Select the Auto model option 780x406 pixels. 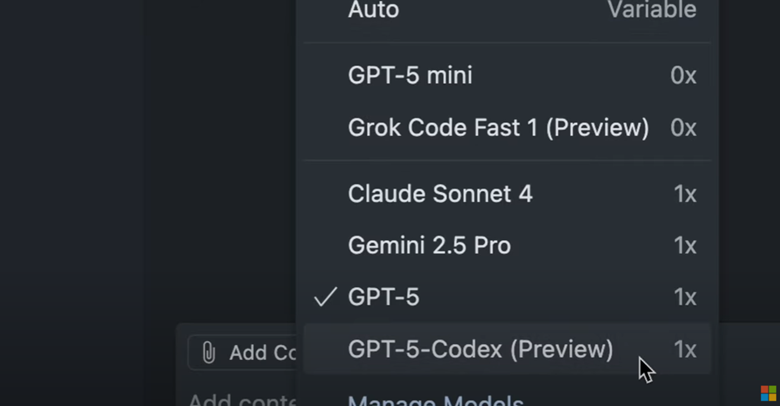click(x=374, y=10)
